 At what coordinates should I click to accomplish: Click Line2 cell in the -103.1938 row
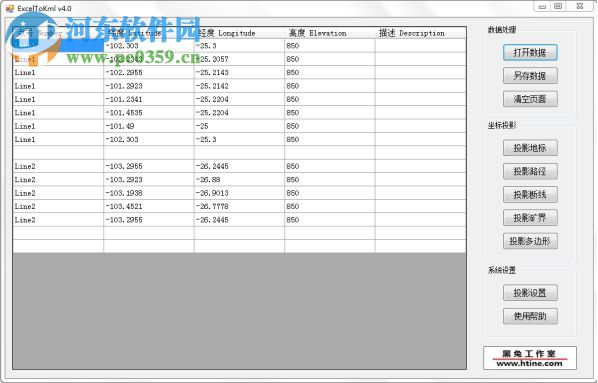(58, 193)
